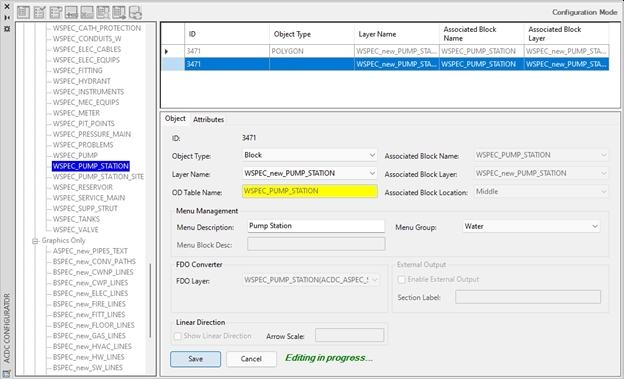Click the Layer Name column header
624x379 pixels.
[397, 34]
